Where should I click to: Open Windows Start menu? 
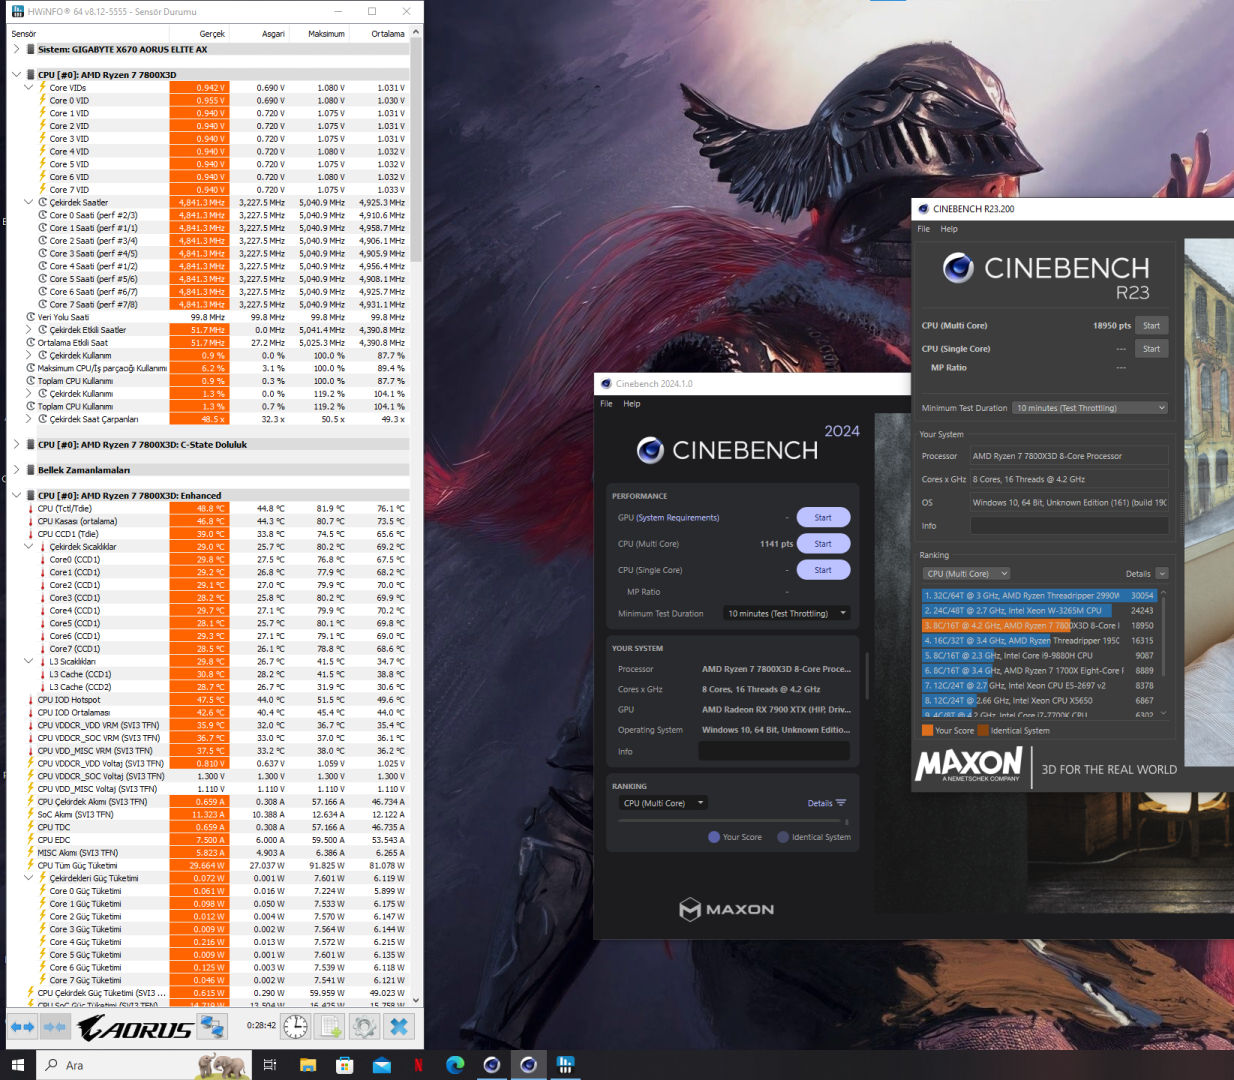pyautogui.click(x=17, y=1065)
